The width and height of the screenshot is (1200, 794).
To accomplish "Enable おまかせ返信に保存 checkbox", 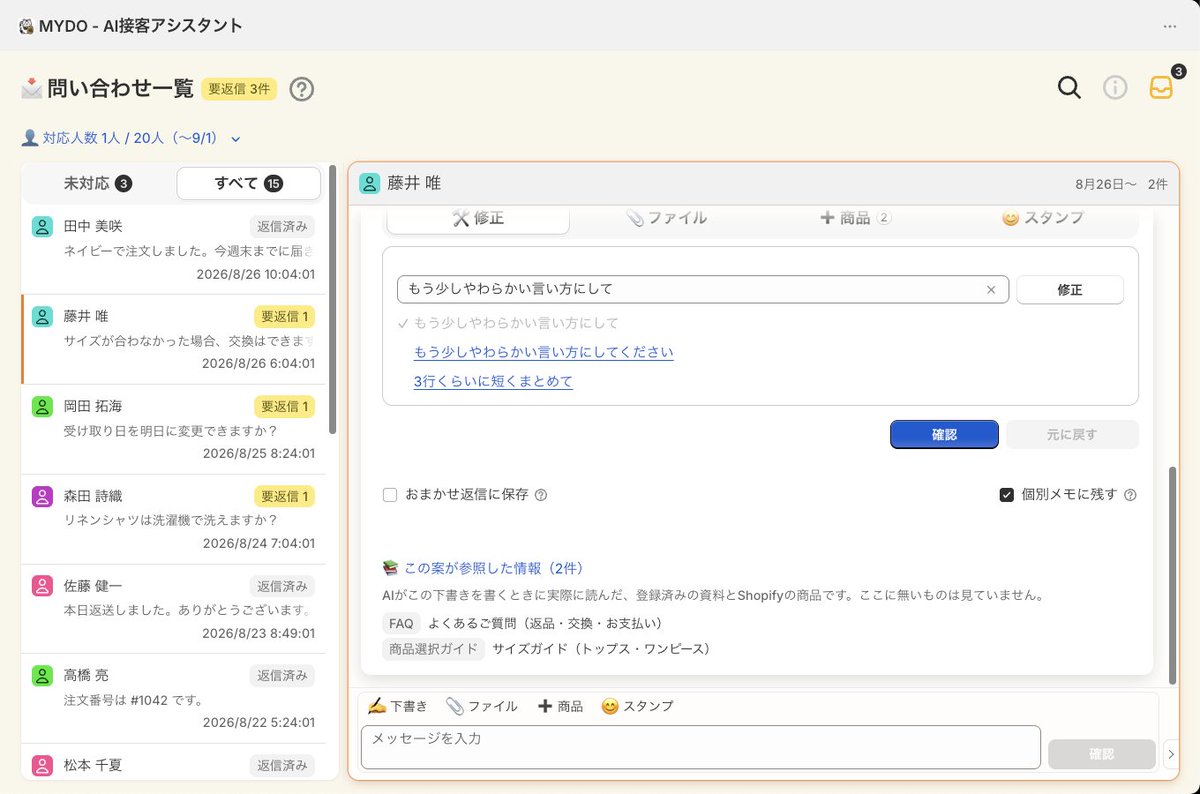I will tap(390, 495).
